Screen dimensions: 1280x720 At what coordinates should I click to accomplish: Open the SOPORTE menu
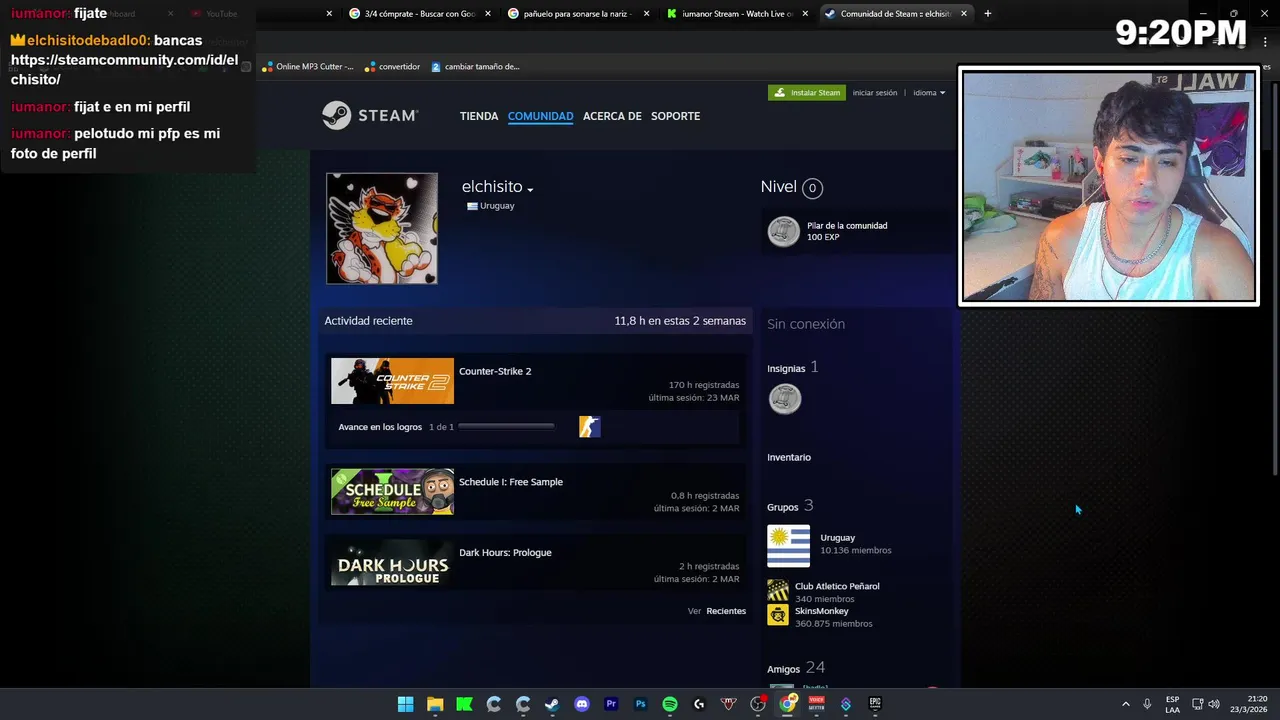pyautogui.click(x=675, y=116)
